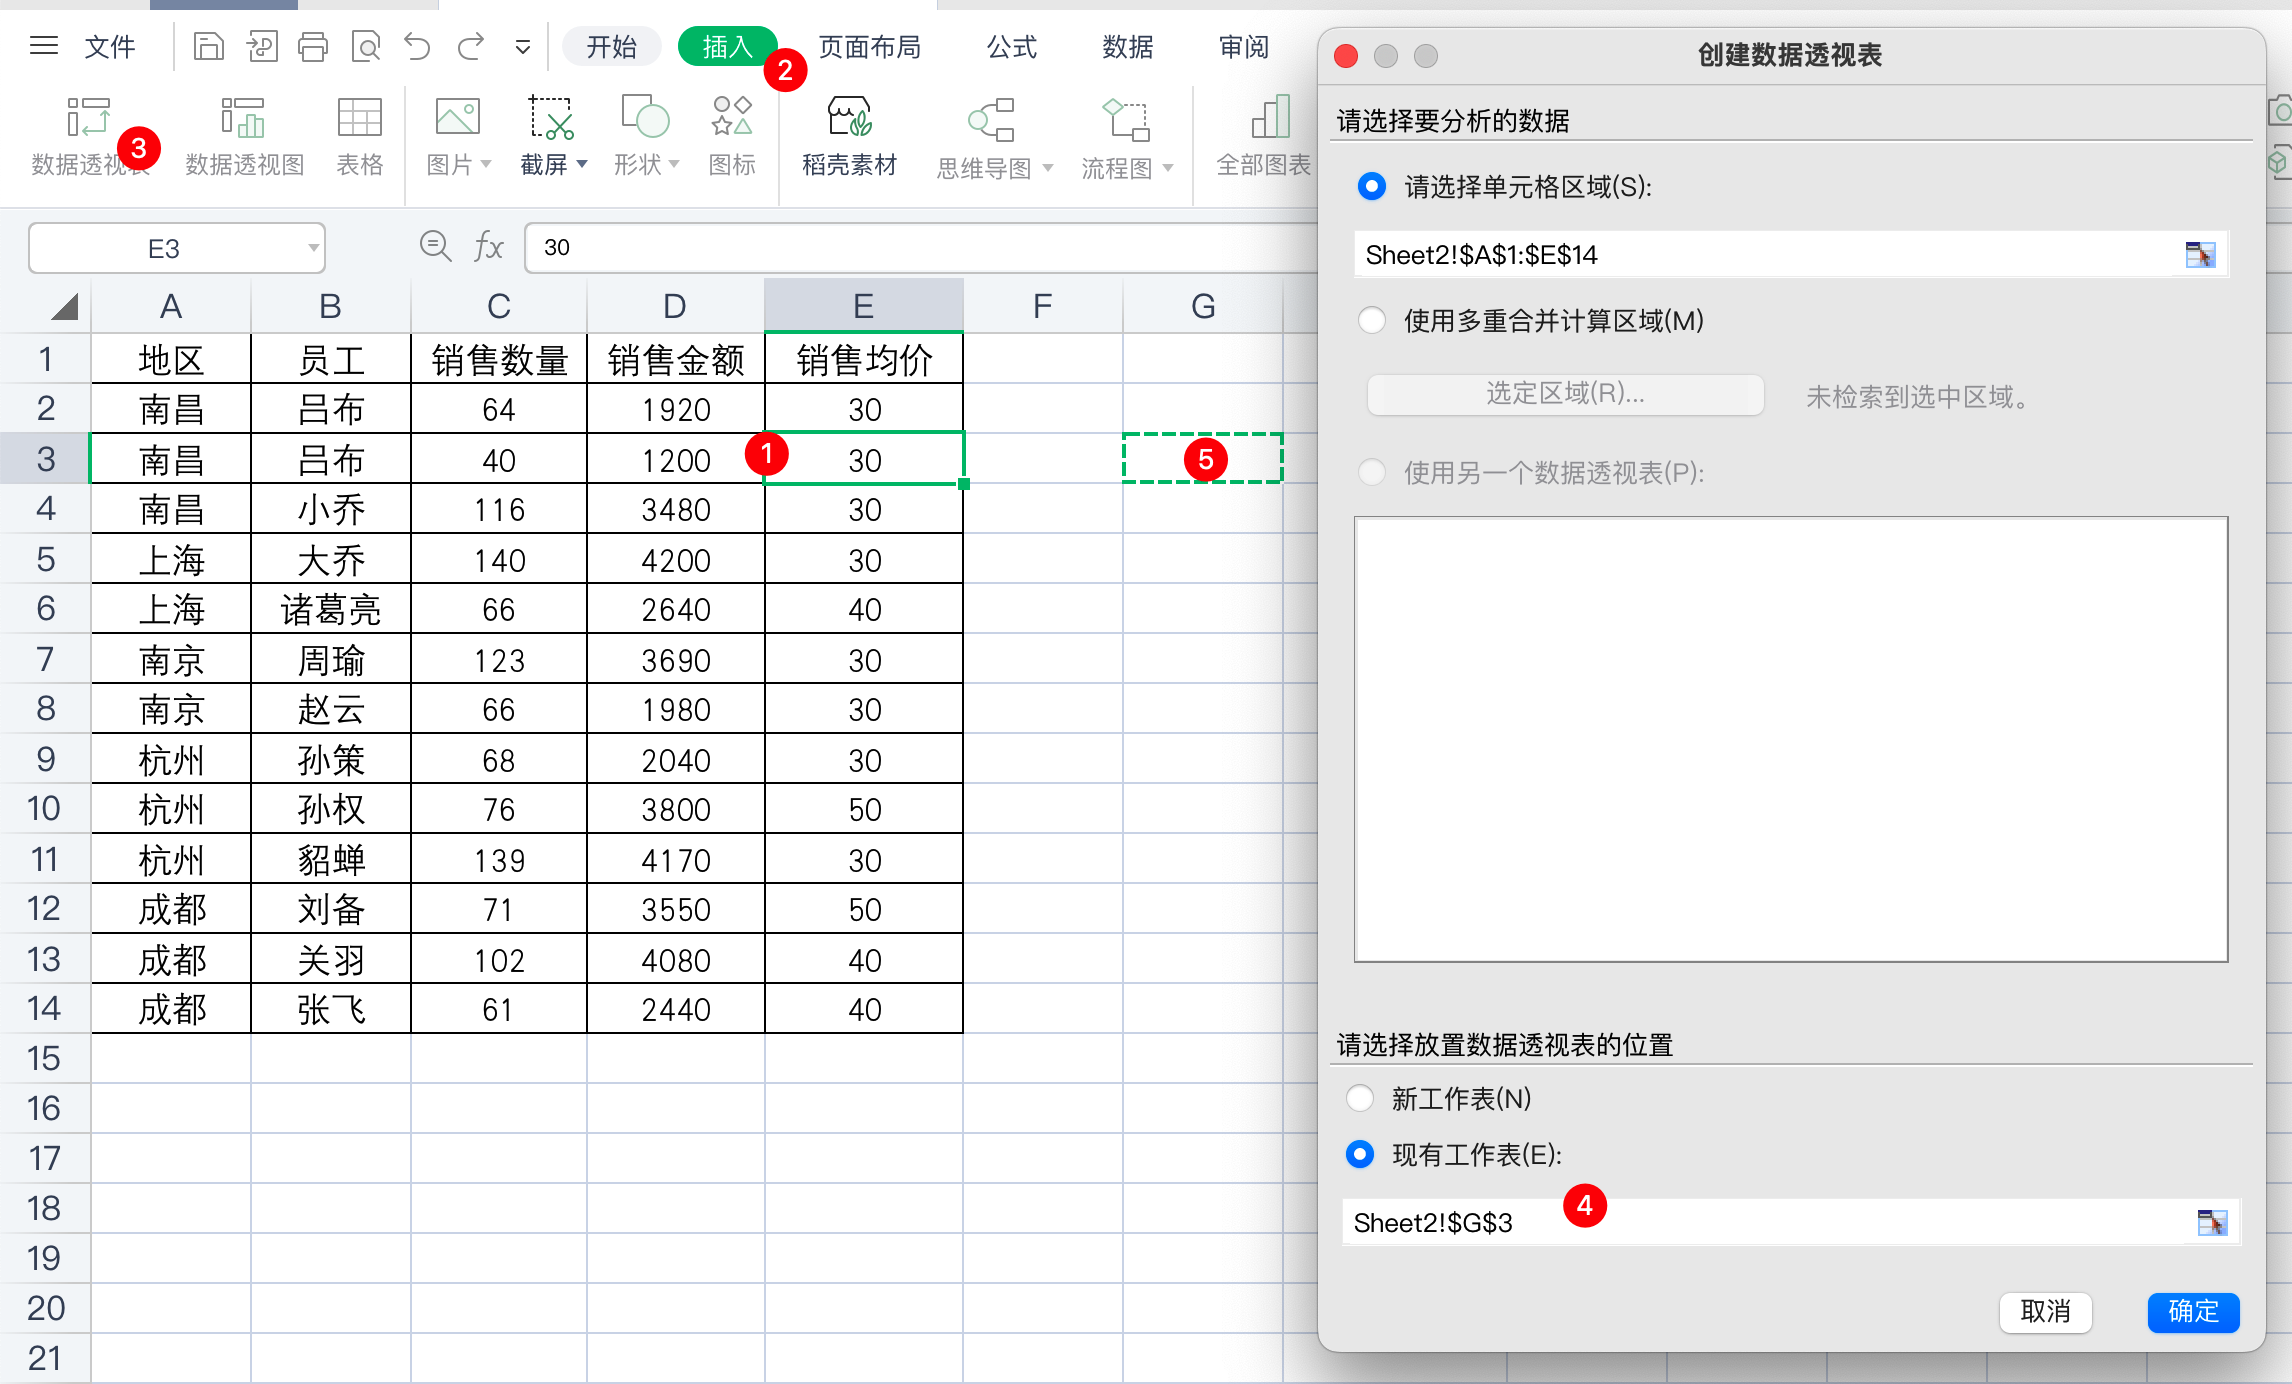Confirm dialog with 确定 button
The image size is (2292, 1384).
2192,1311
